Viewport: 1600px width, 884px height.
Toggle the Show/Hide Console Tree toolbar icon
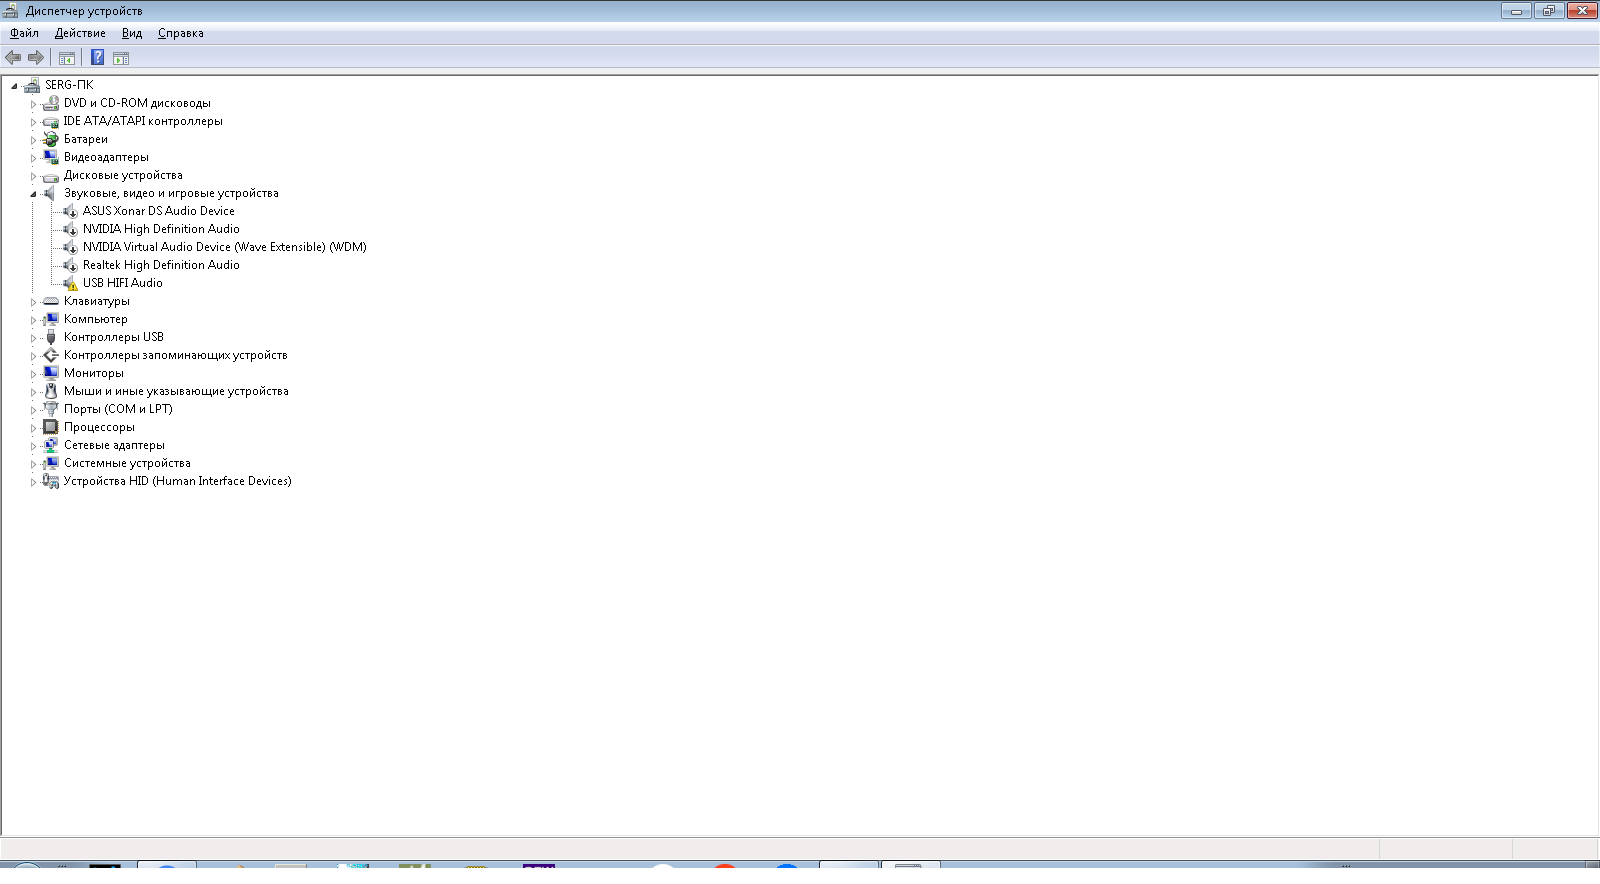click(x=67, y=58)
